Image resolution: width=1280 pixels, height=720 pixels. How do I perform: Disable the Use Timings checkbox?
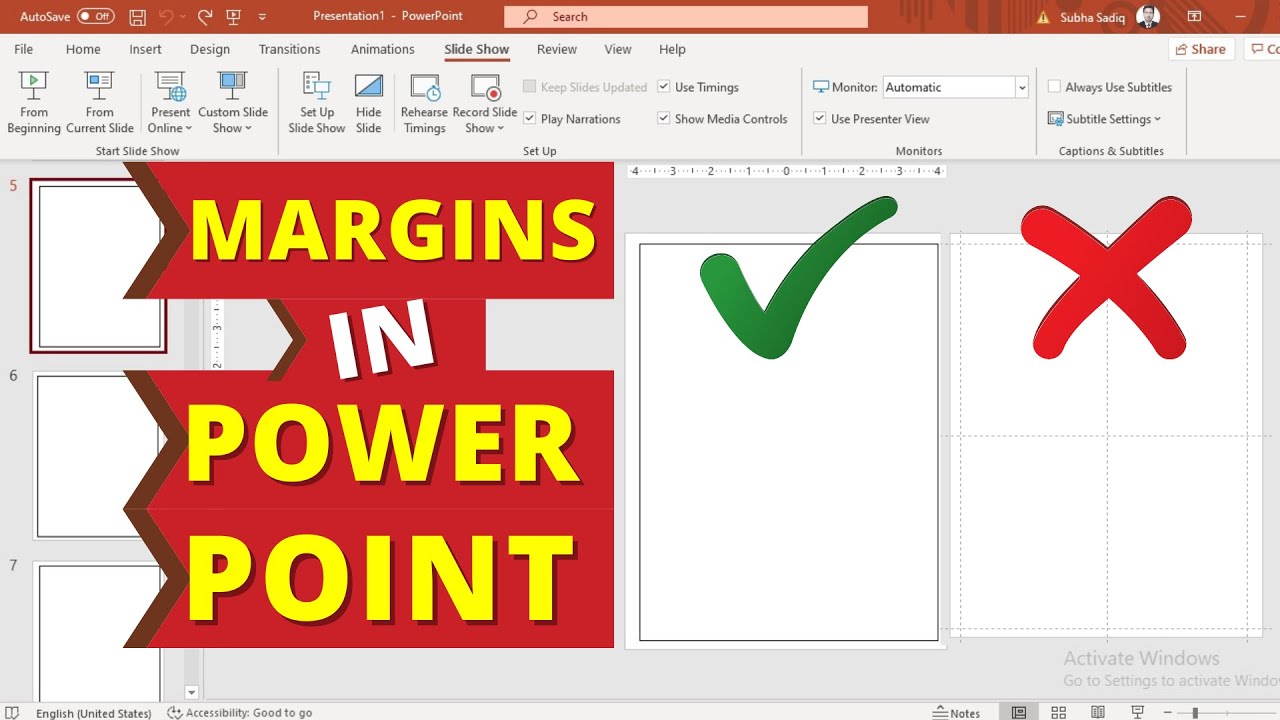point(664,87)
